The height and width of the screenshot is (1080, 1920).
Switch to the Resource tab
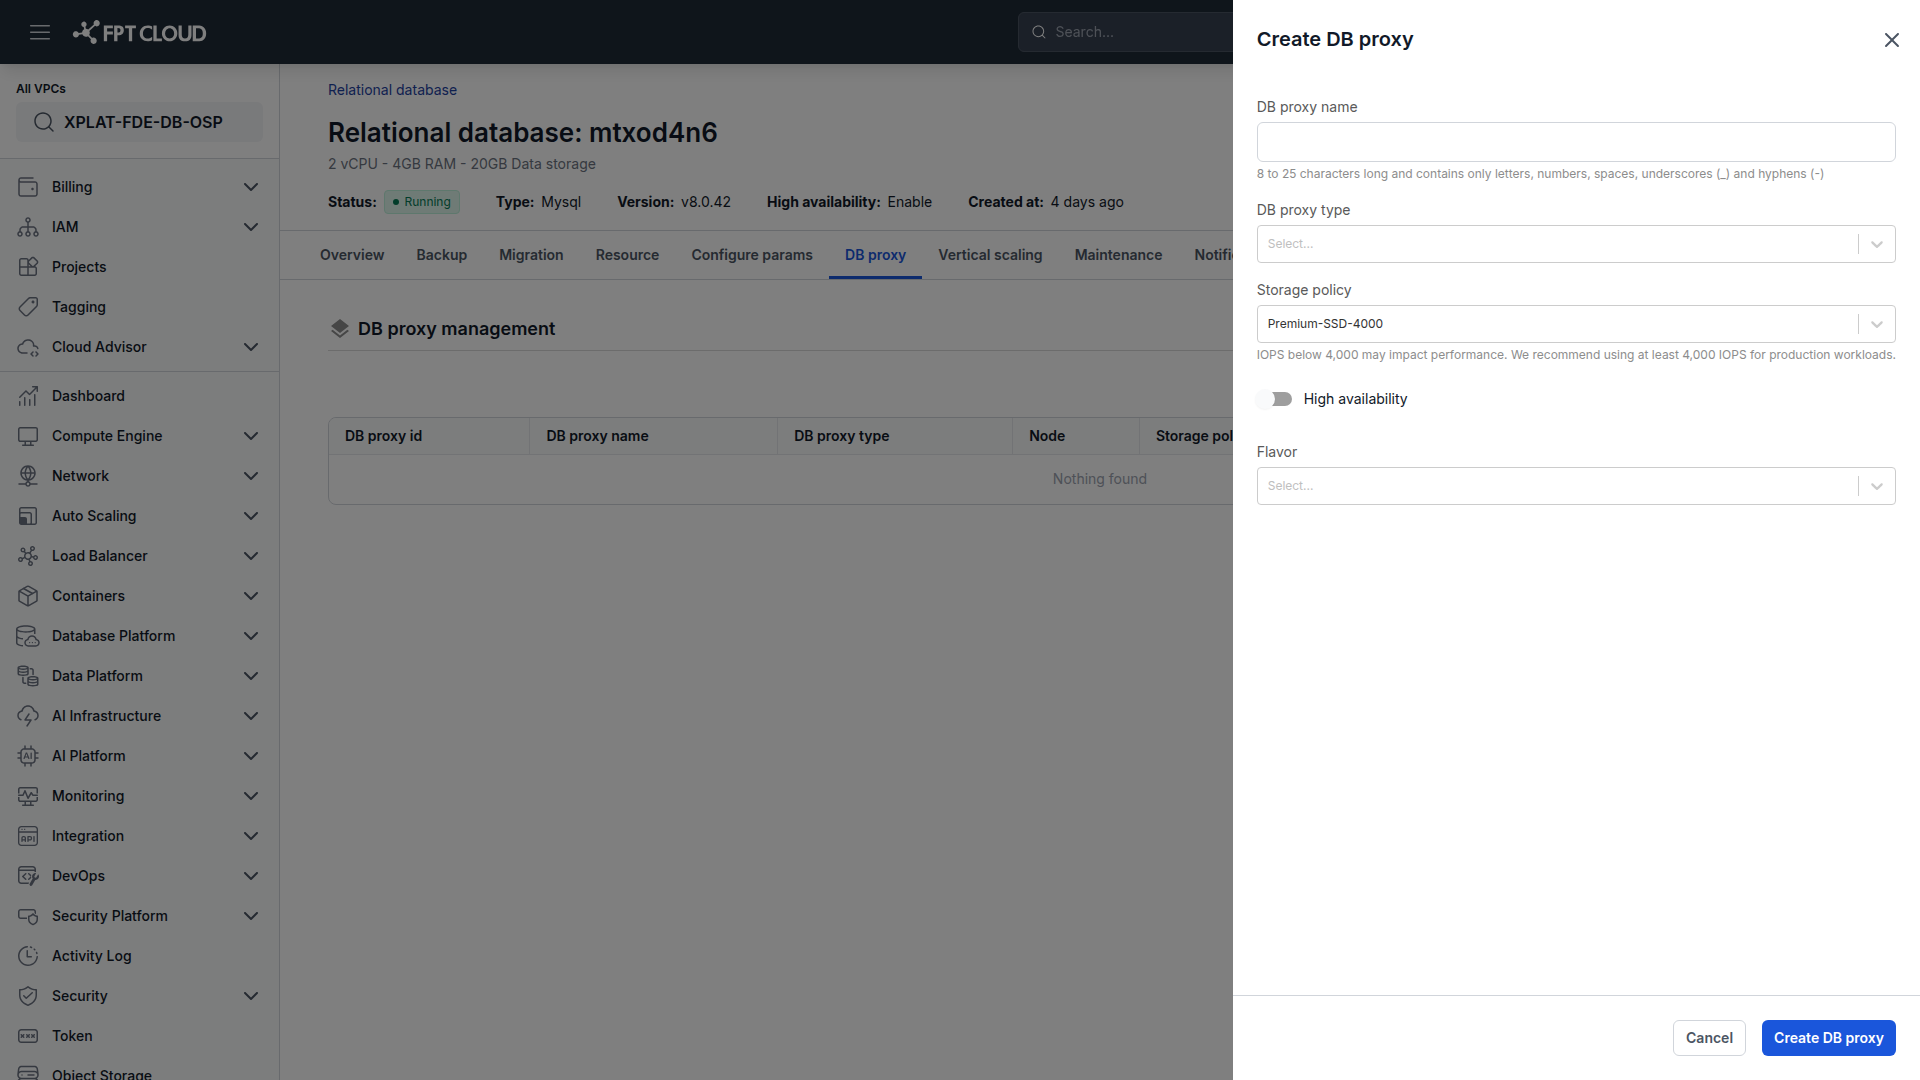click(627, 255)
